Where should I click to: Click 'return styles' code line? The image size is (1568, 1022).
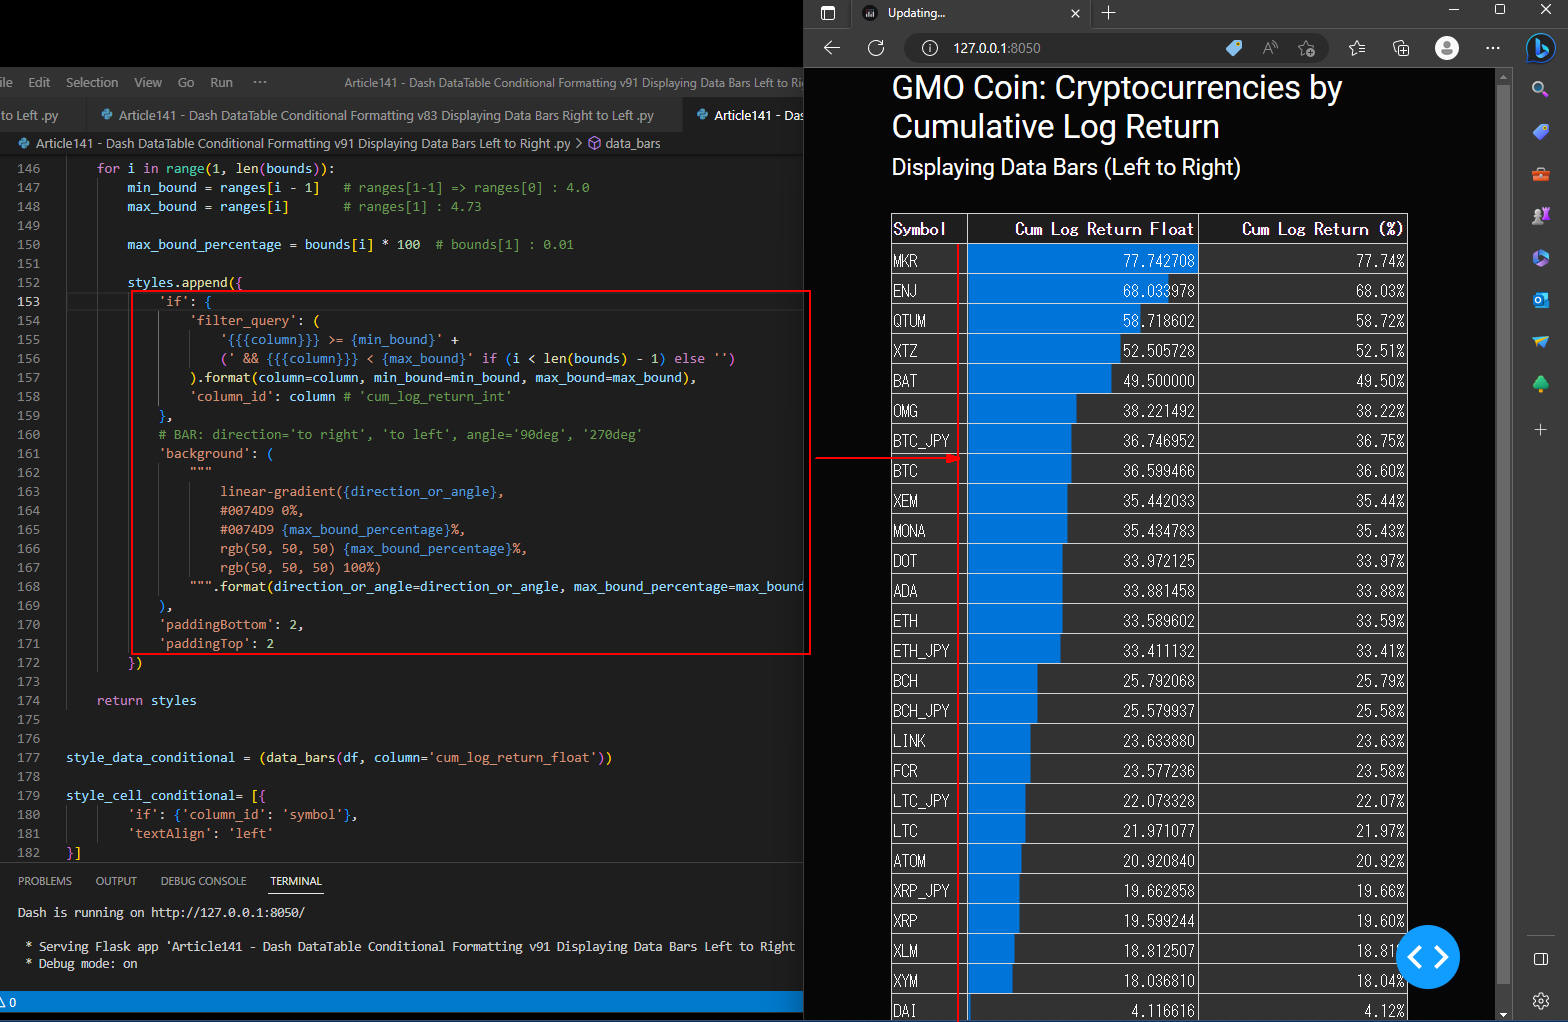click(x=146, y=700)
